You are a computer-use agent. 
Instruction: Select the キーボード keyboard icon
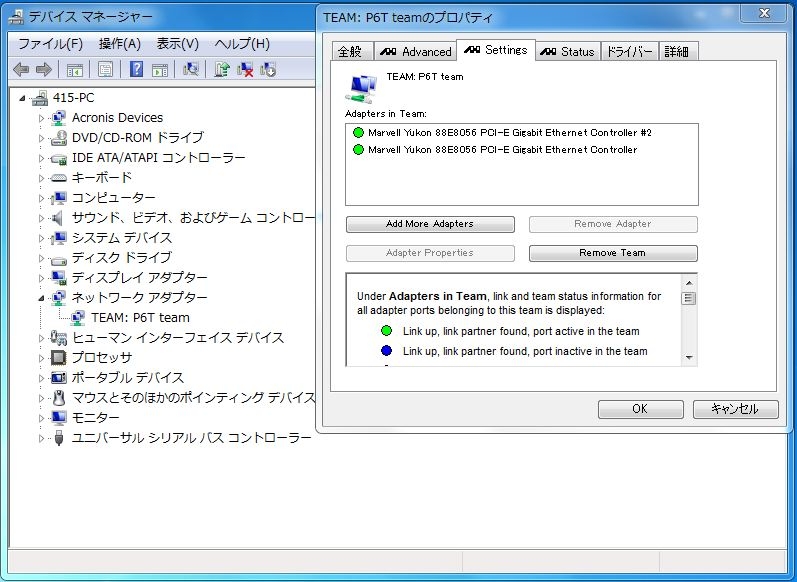point(59,178)
